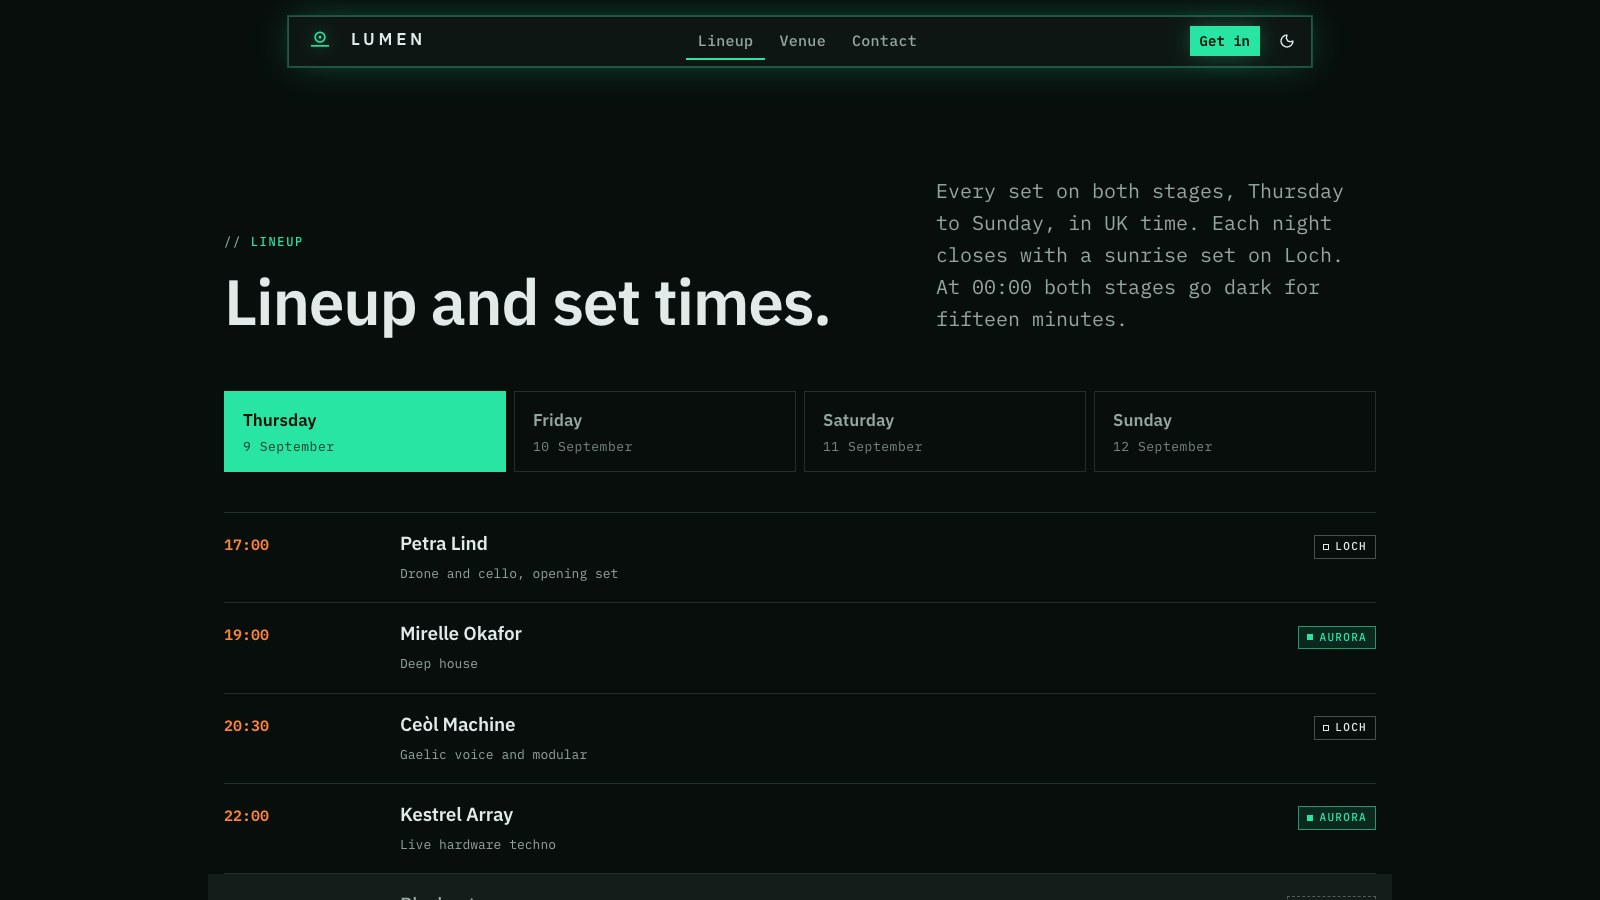Open the Lineup nav item

[x=725, y=41]
